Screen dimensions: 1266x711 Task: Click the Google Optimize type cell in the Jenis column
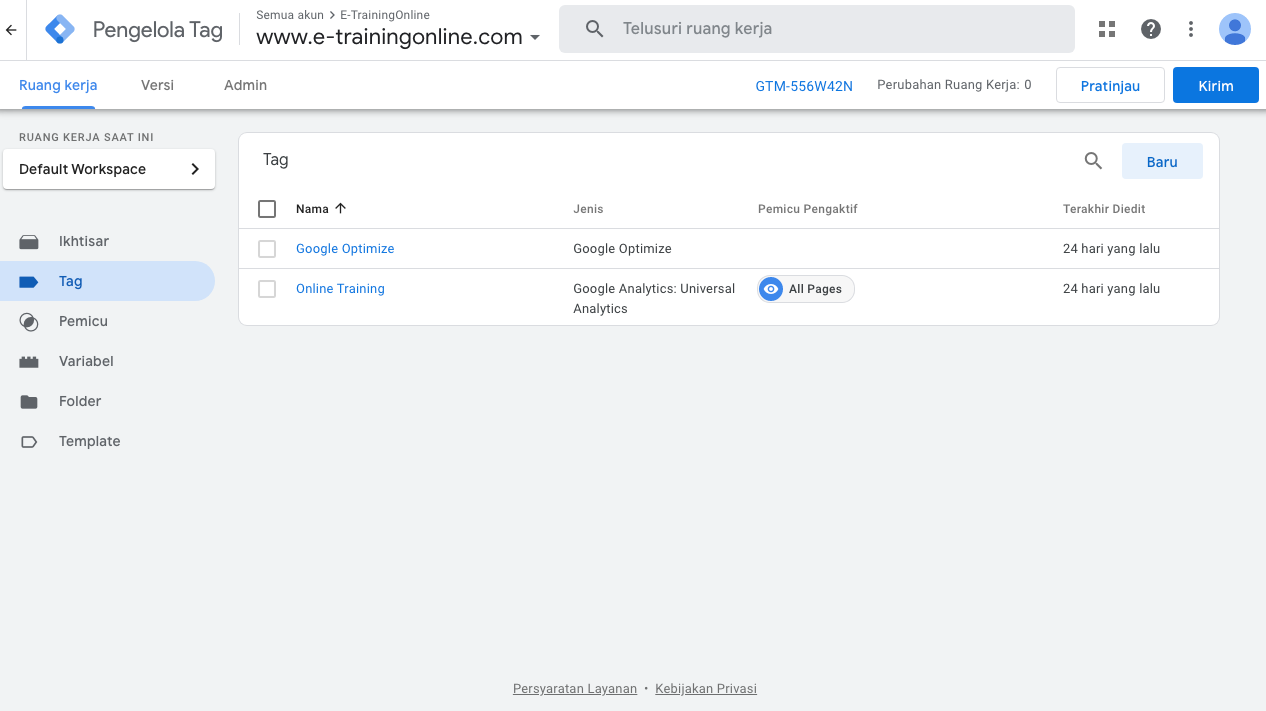coord(622,248)
